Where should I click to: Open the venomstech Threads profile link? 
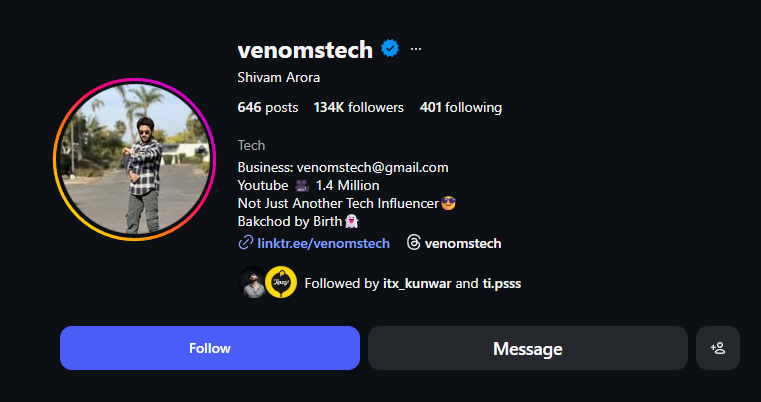tap(463, 243)
